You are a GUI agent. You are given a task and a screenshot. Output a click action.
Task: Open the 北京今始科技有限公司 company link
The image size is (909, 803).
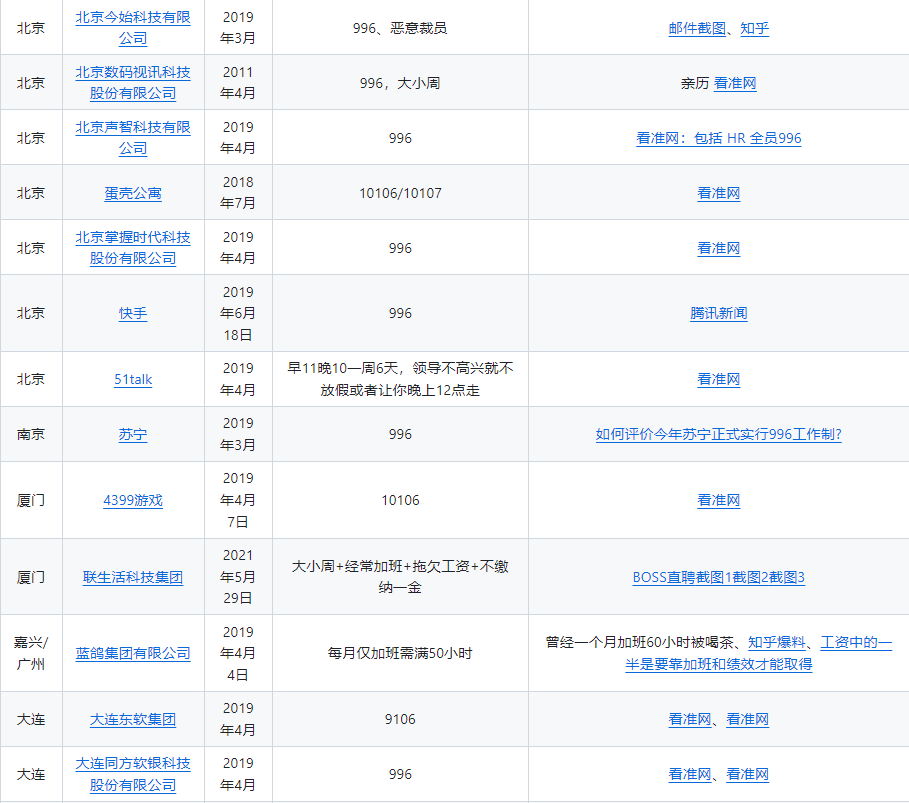click(133, 28)
